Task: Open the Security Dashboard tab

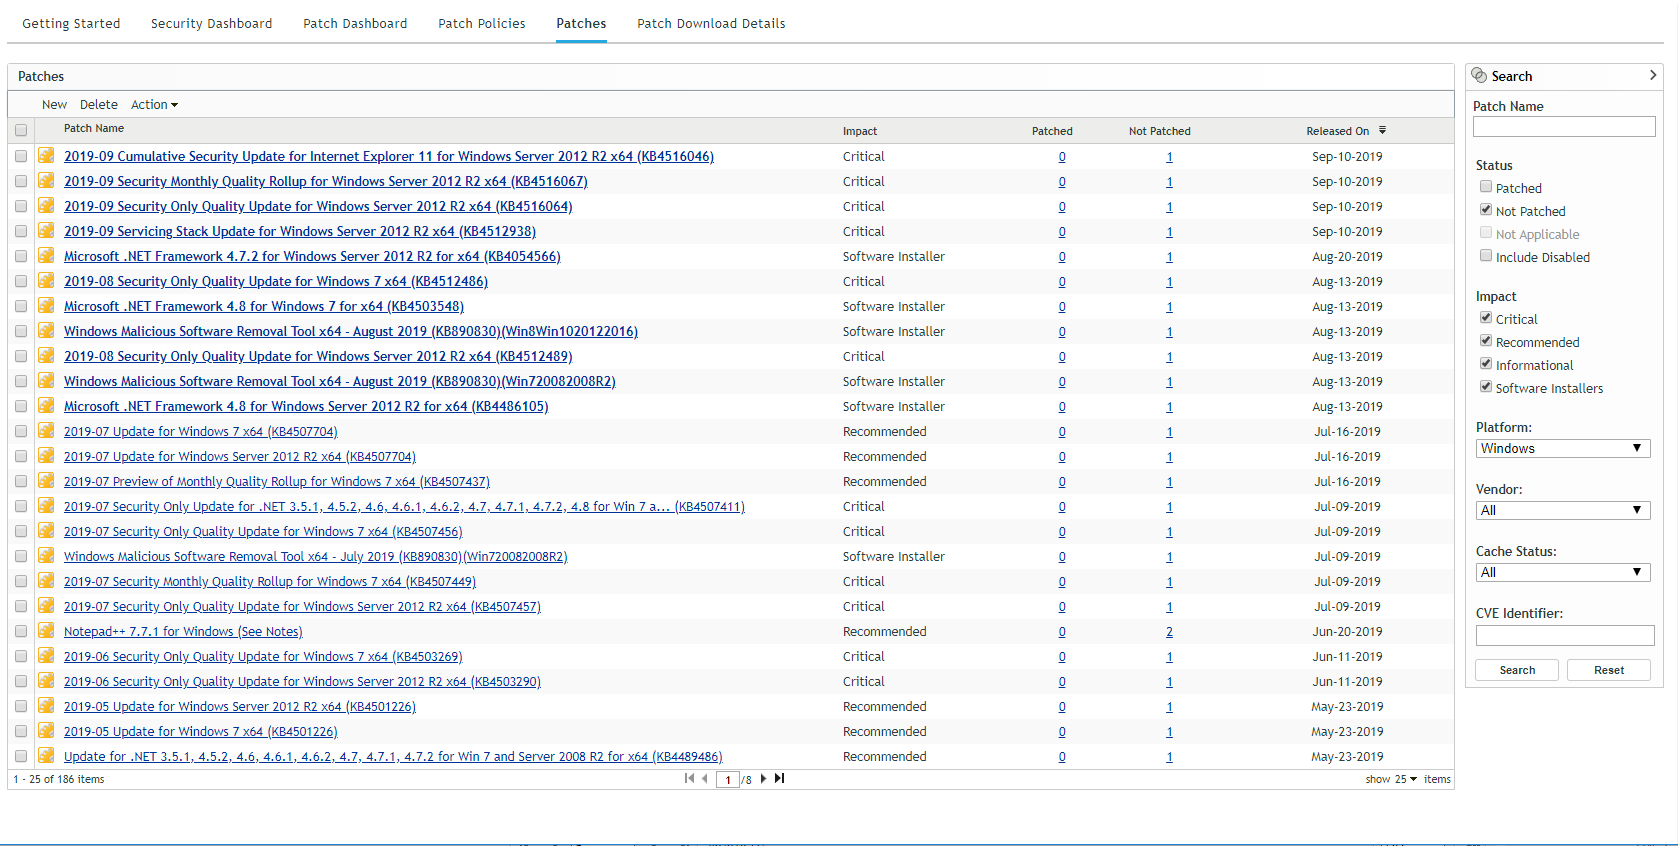Action: (x=211, y=23)
